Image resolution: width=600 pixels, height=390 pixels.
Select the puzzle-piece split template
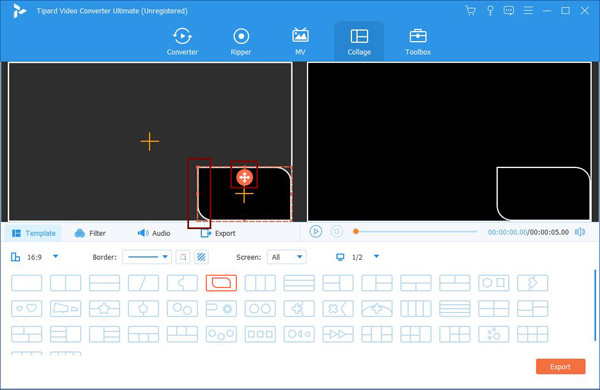183,283
